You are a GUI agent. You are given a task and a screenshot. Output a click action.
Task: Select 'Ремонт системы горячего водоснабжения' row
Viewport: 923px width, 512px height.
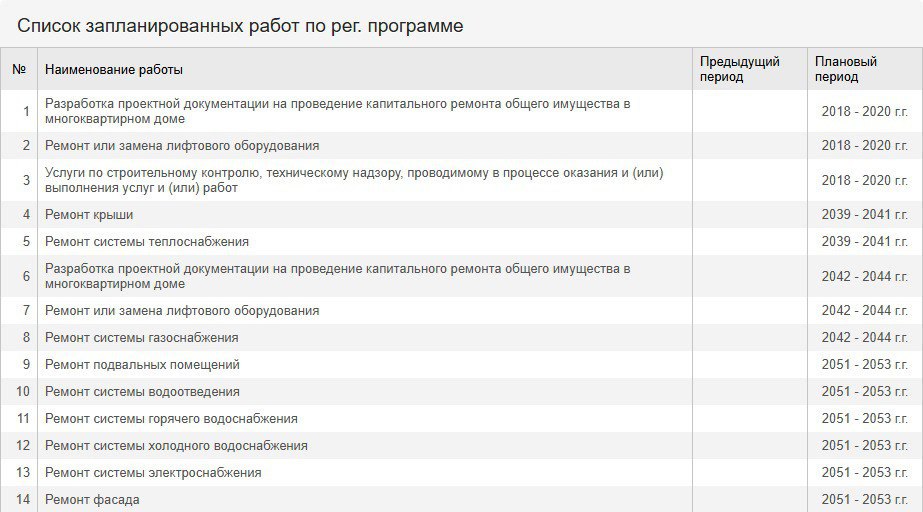[462, 419]
